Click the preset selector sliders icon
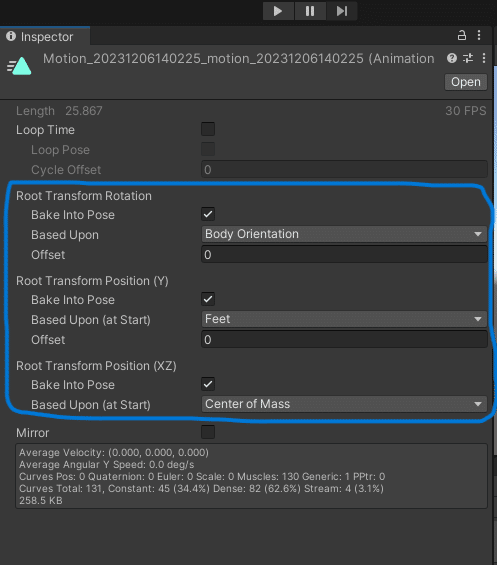 point(468,58)
